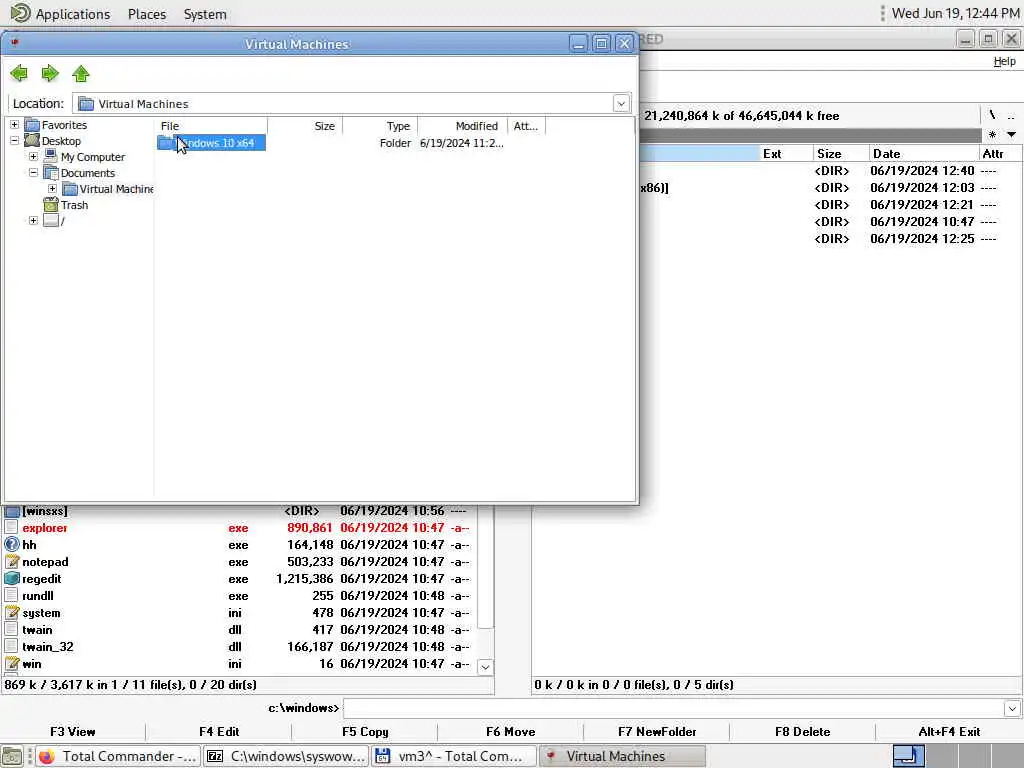Expand the Favorites tree node
This screenshot has height=768, width=1024.
point(14,124)
